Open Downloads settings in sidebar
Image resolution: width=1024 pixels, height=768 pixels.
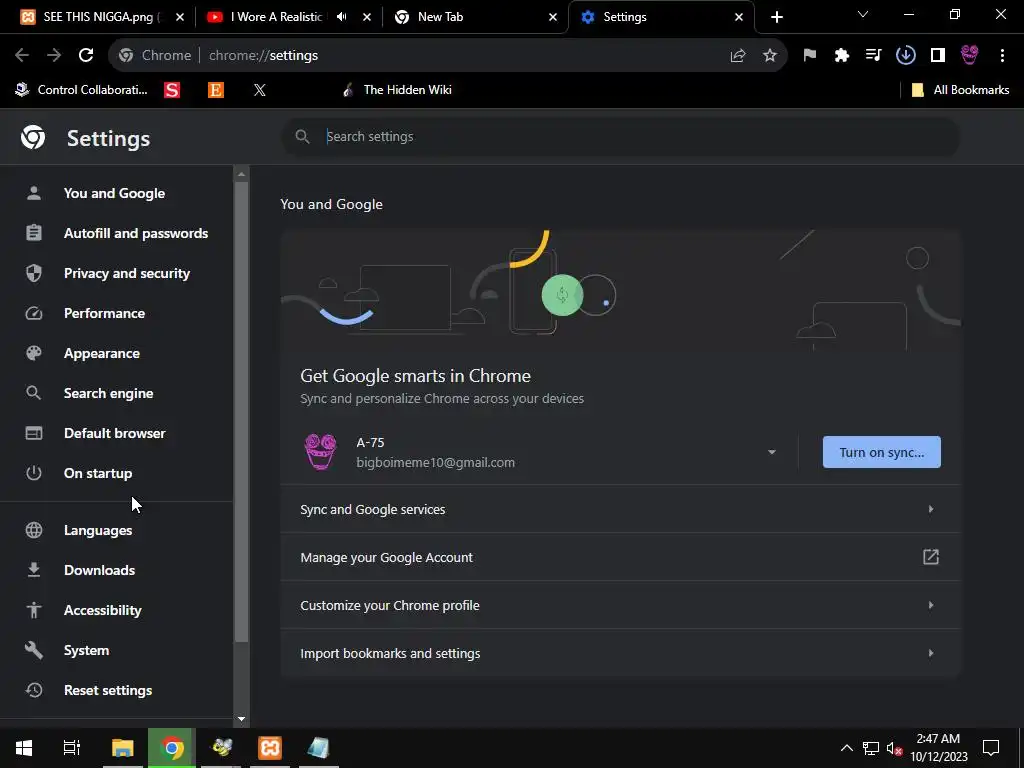(99, 570)
